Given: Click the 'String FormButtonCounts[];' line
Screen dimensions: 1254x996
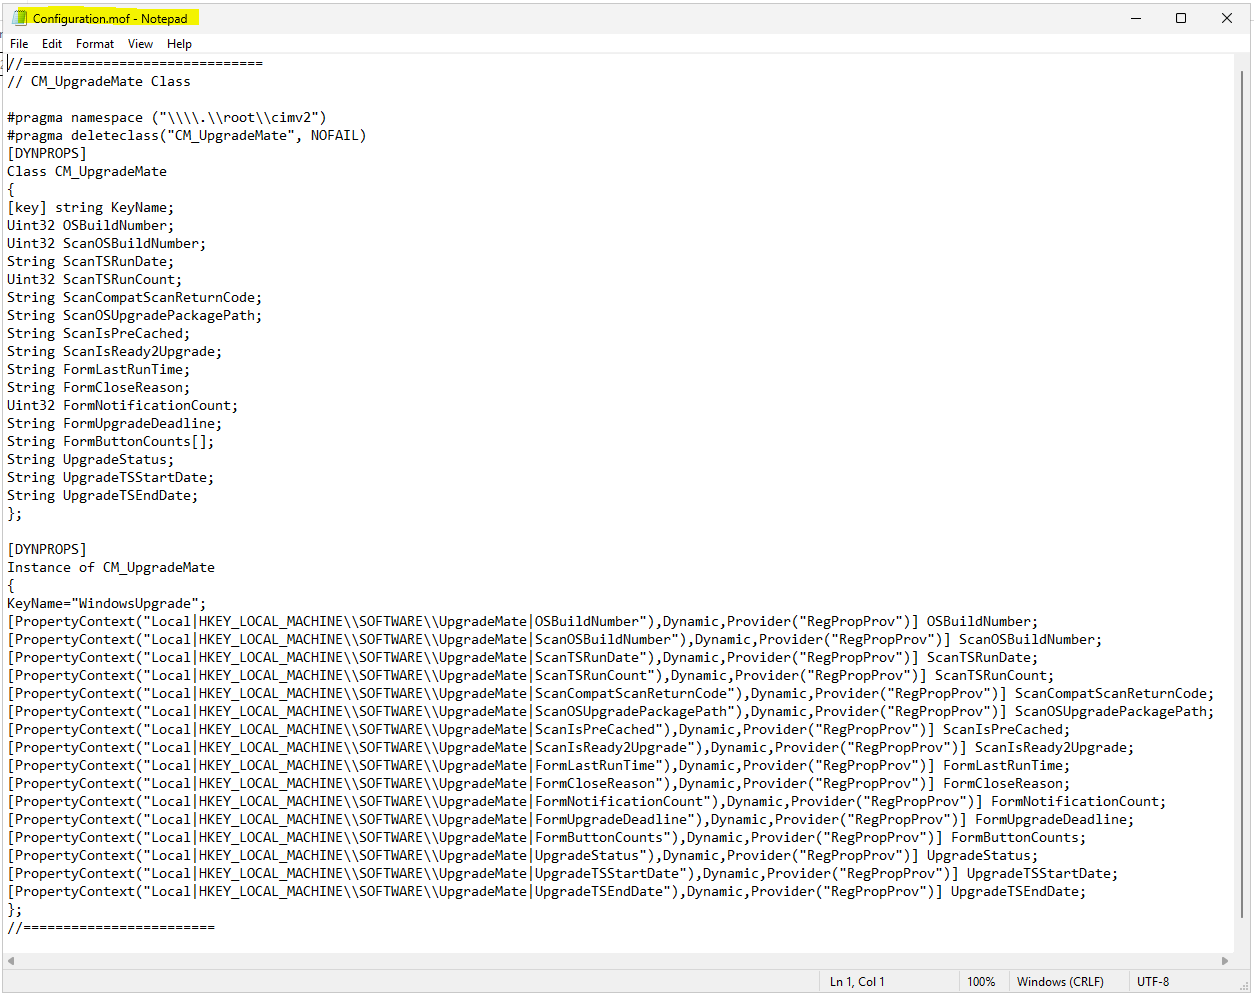Looking at the screenshot, I should coord(111,442).
